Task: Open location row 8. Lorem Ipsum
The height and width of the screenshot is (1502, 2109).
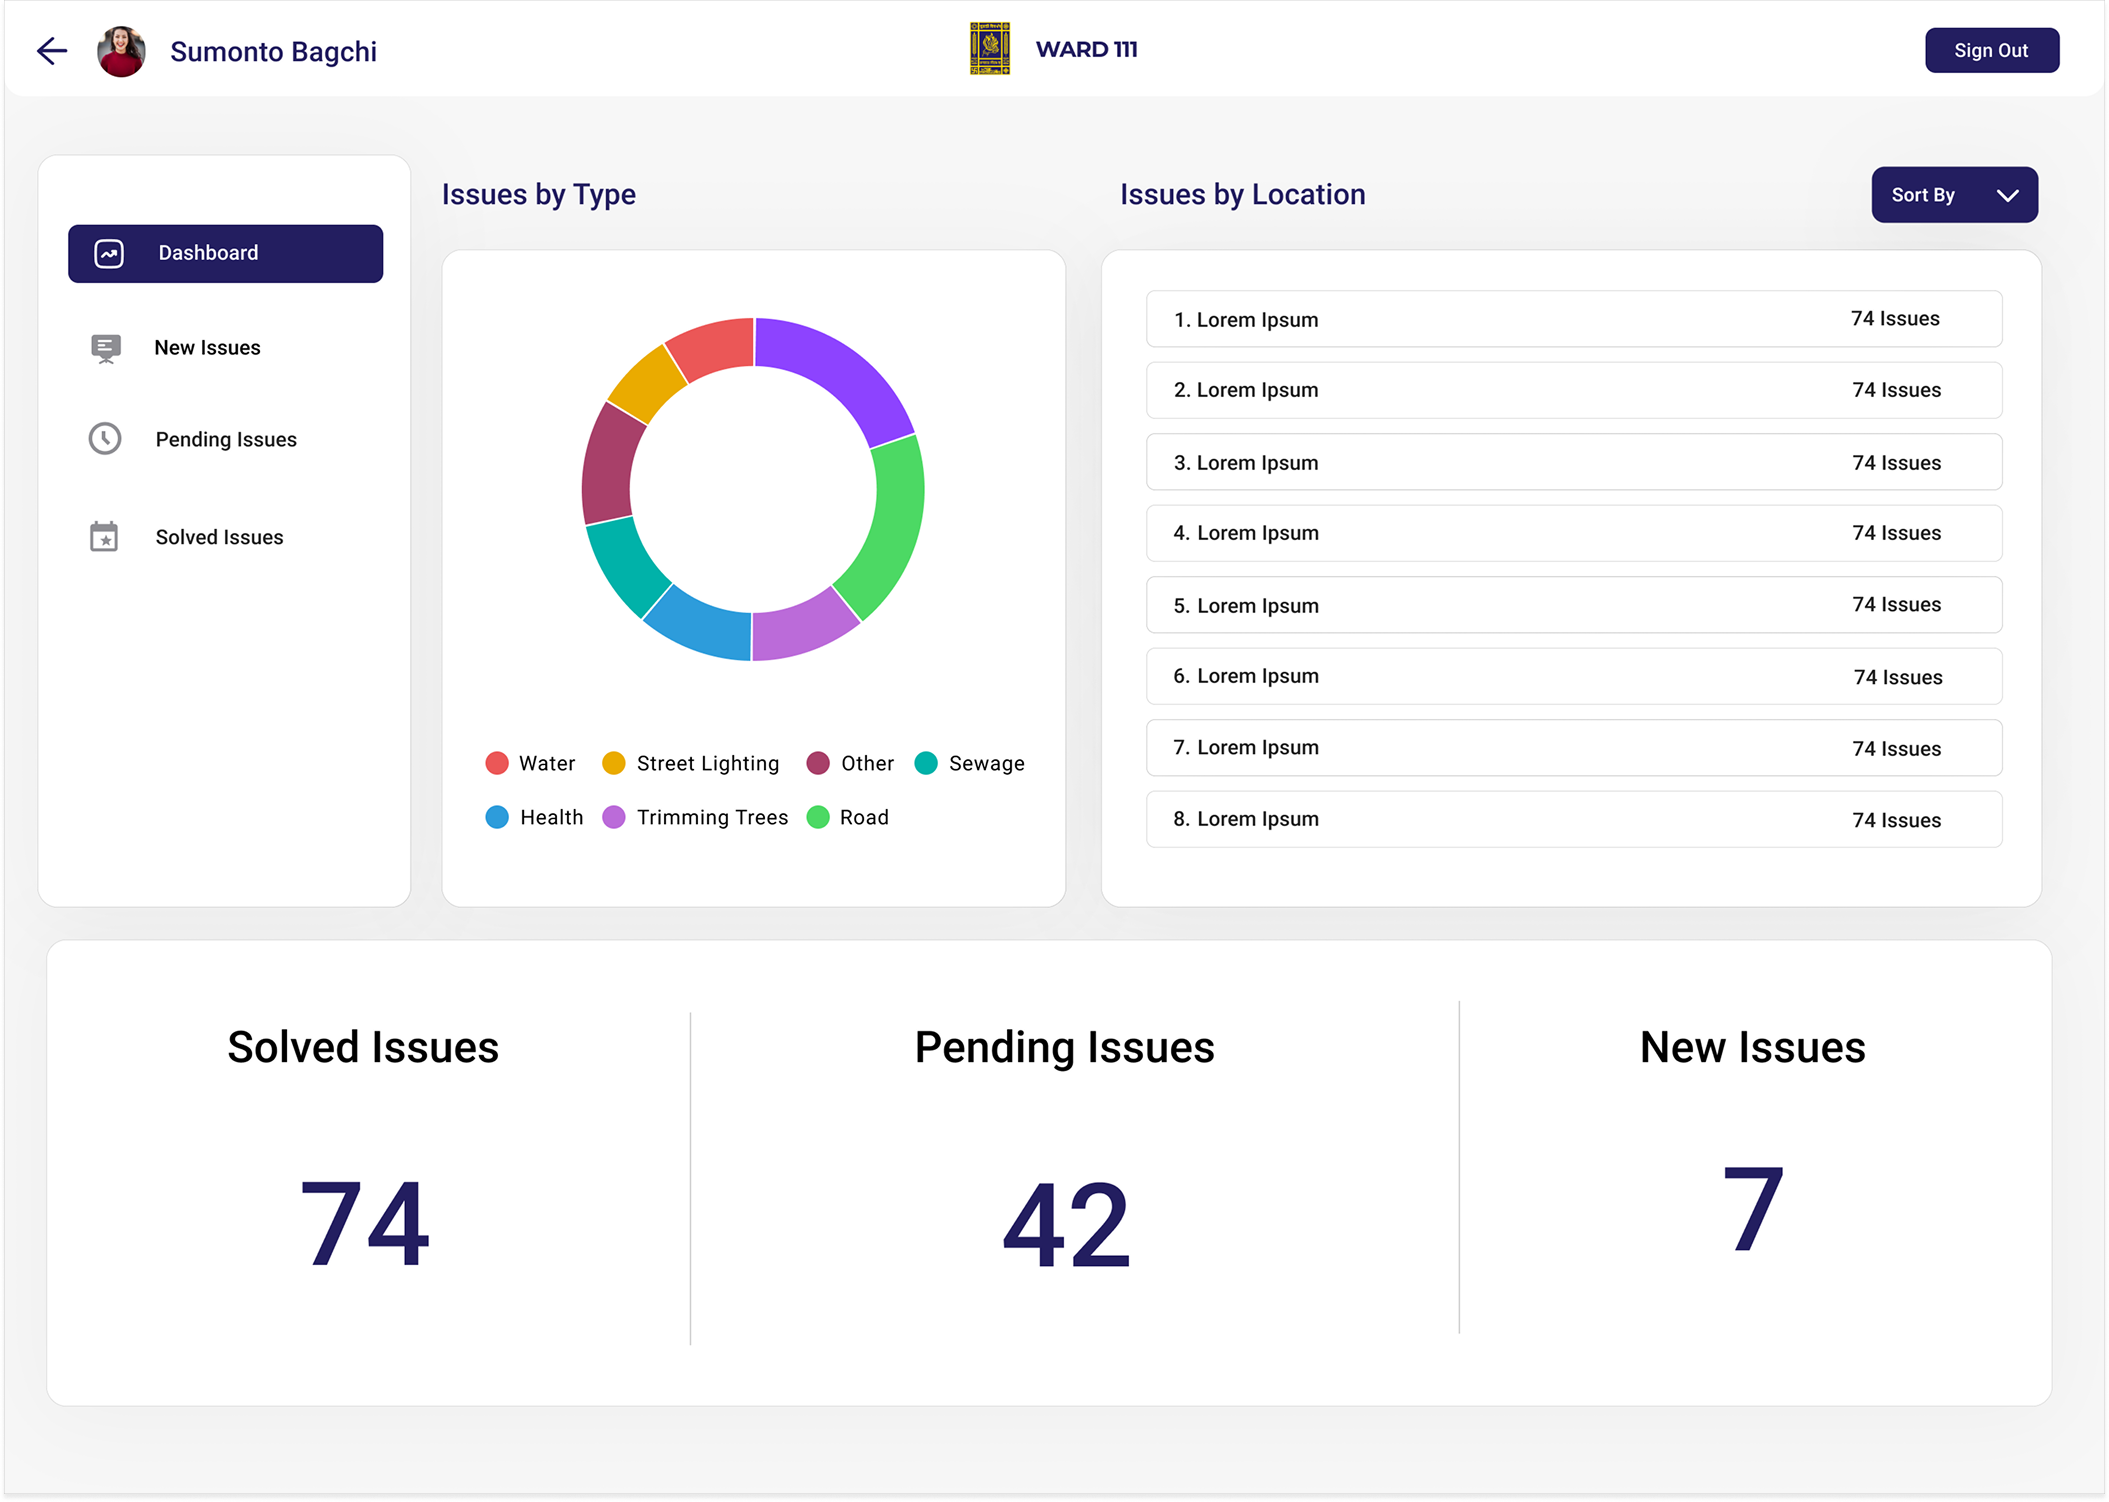Action: click(x=1573, y=819)
